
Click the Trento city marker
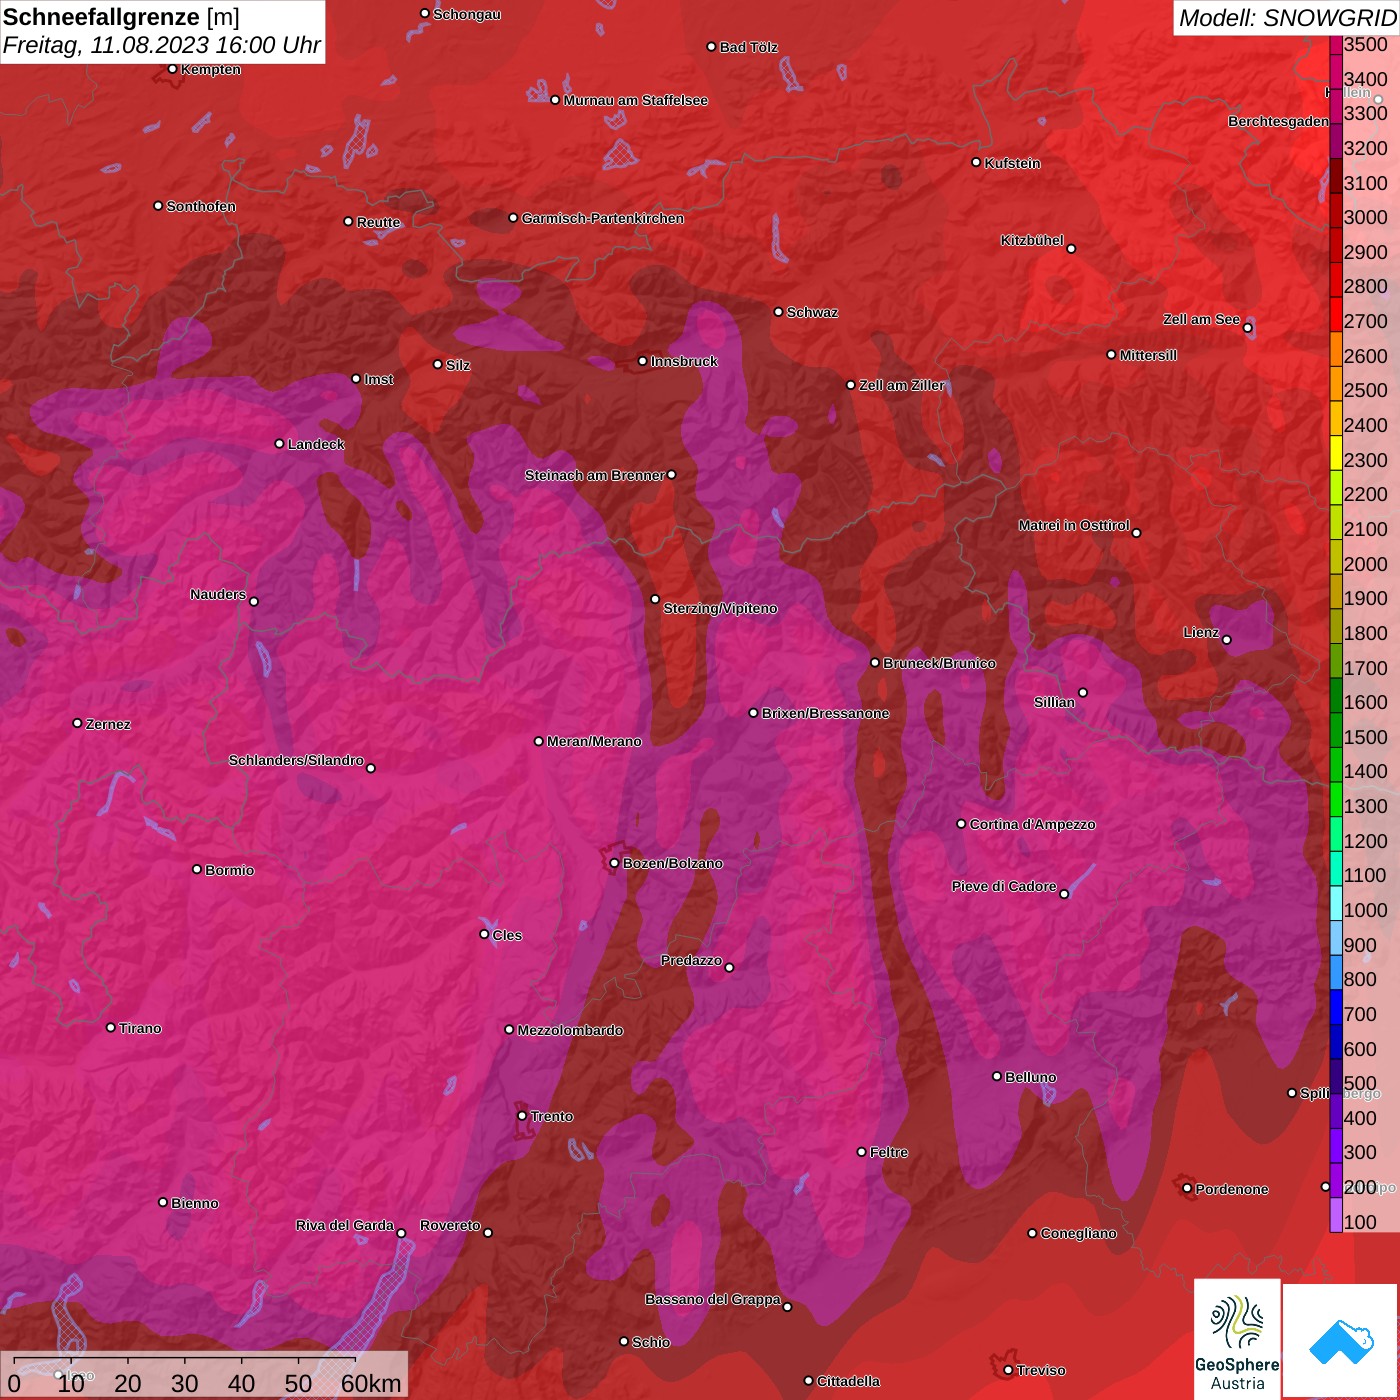coord(522,1116)
